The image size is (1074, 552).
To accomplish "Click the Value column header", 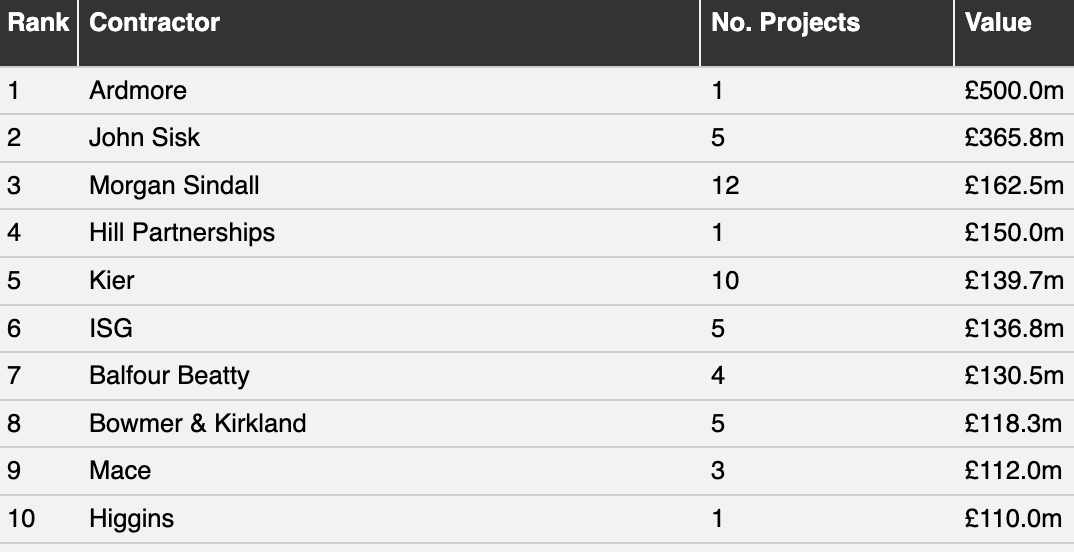I will tap(997, 23).
